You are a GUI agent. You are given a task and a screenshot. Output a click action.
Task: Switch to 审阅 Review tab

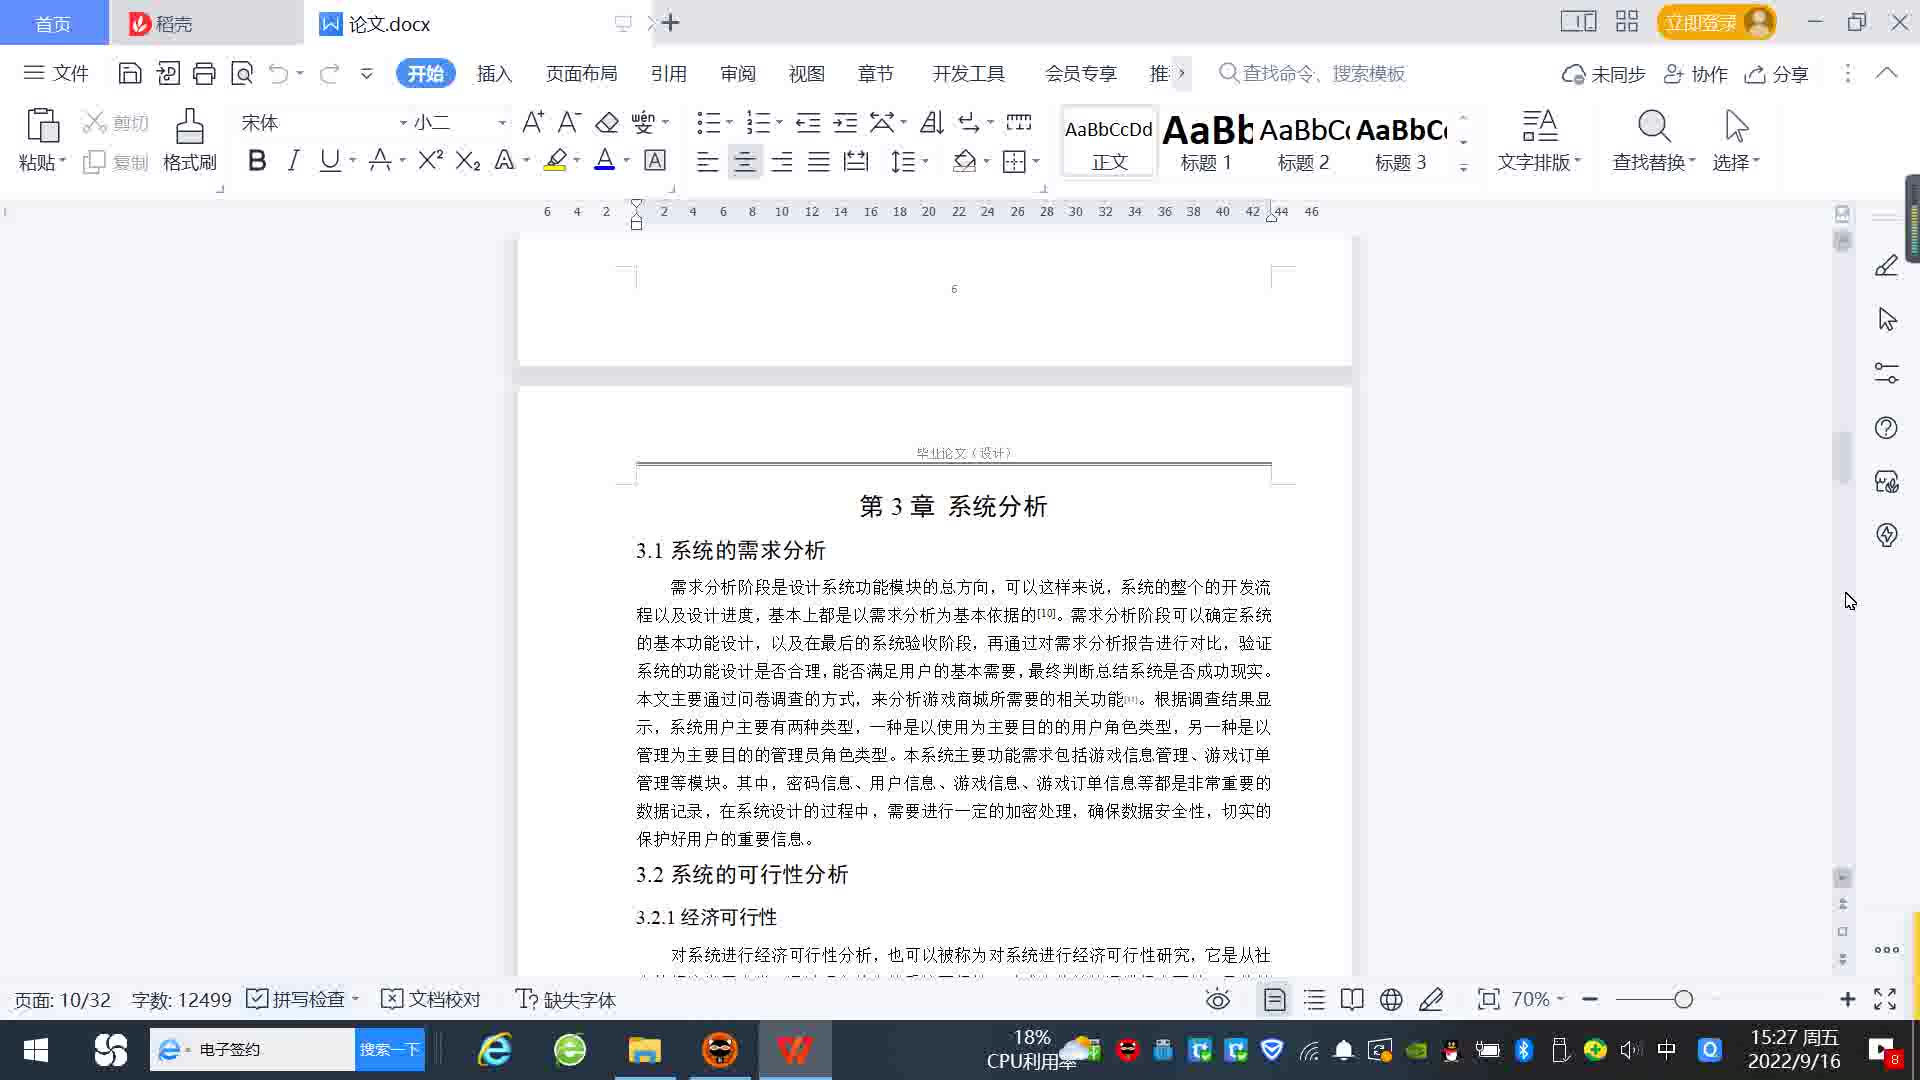[737, 74]
